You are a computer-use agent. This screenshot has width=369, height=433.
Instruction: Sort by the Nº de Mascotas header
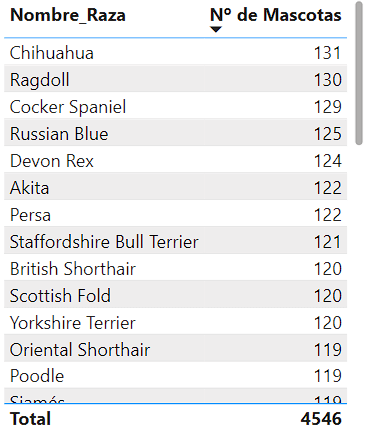pyautogui.click(x=276, y=15)
